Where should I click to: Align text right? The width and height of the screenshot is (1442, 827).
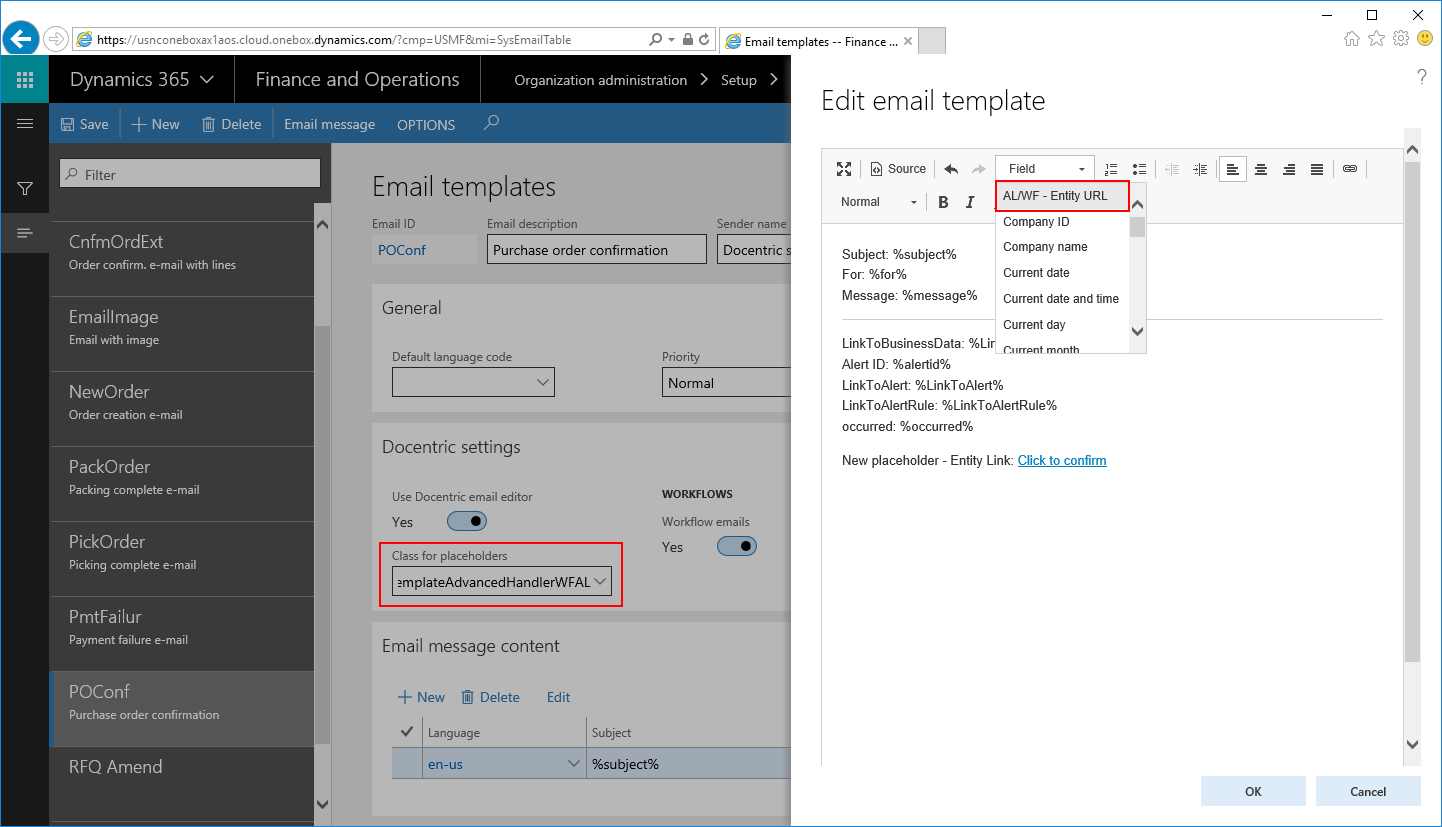coord(1289,169)
